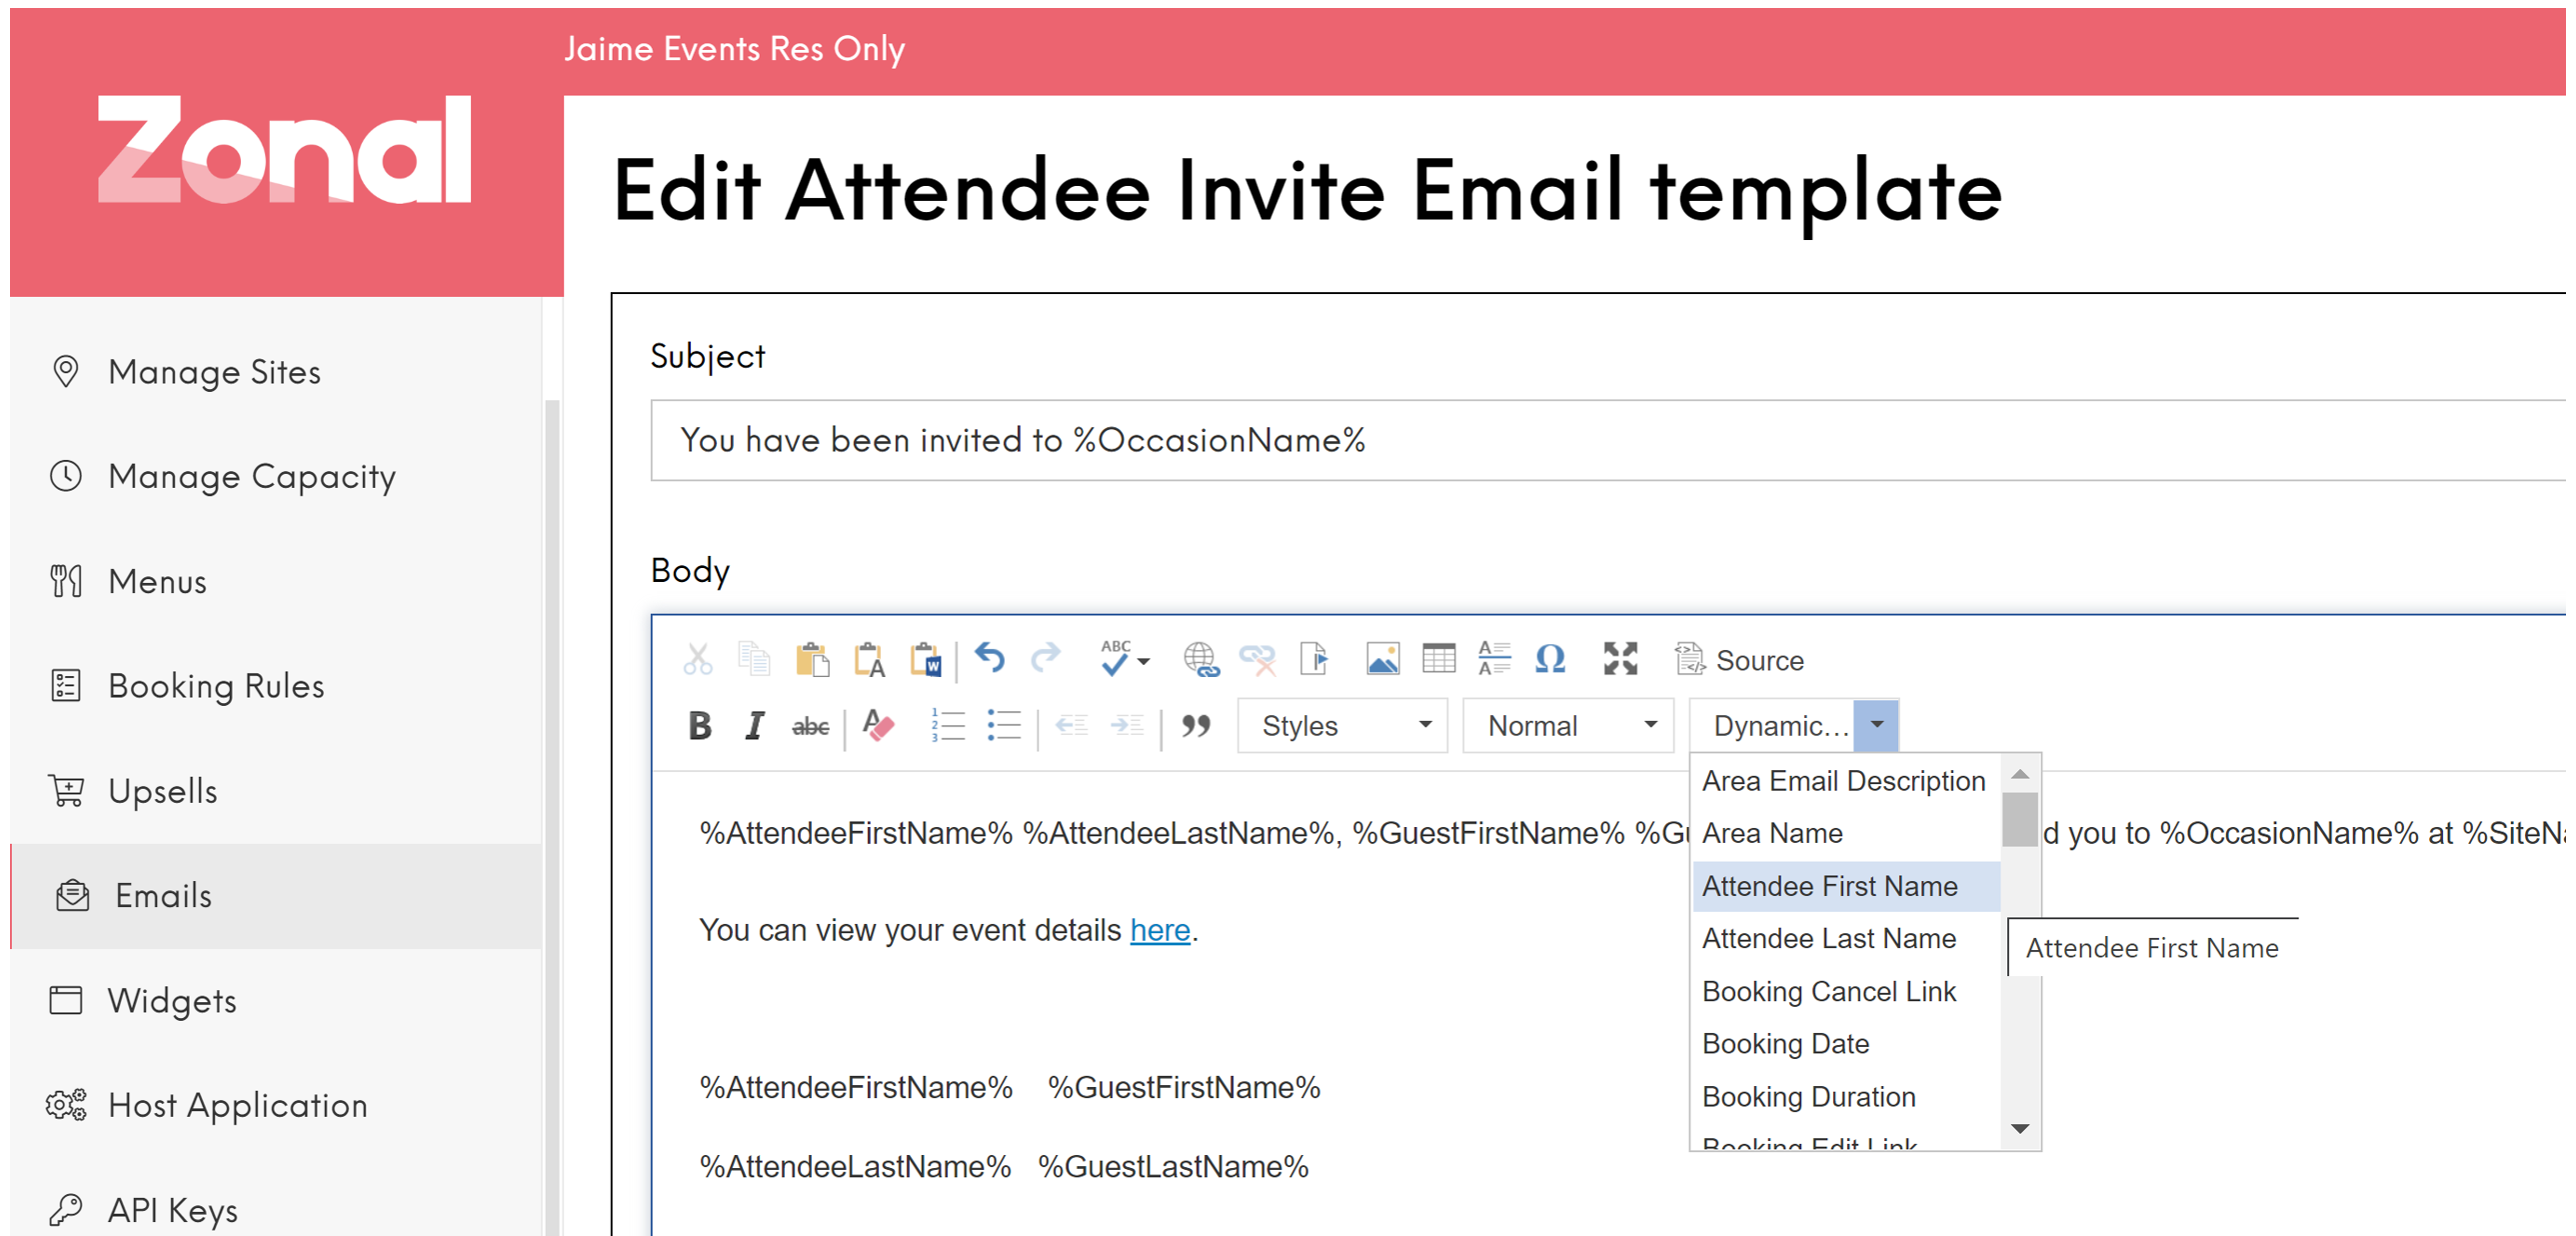The height and width of the screenshot is (1236, 2576).
Task: Open the Styles dropdown
Action: [x=1342, y=726]
